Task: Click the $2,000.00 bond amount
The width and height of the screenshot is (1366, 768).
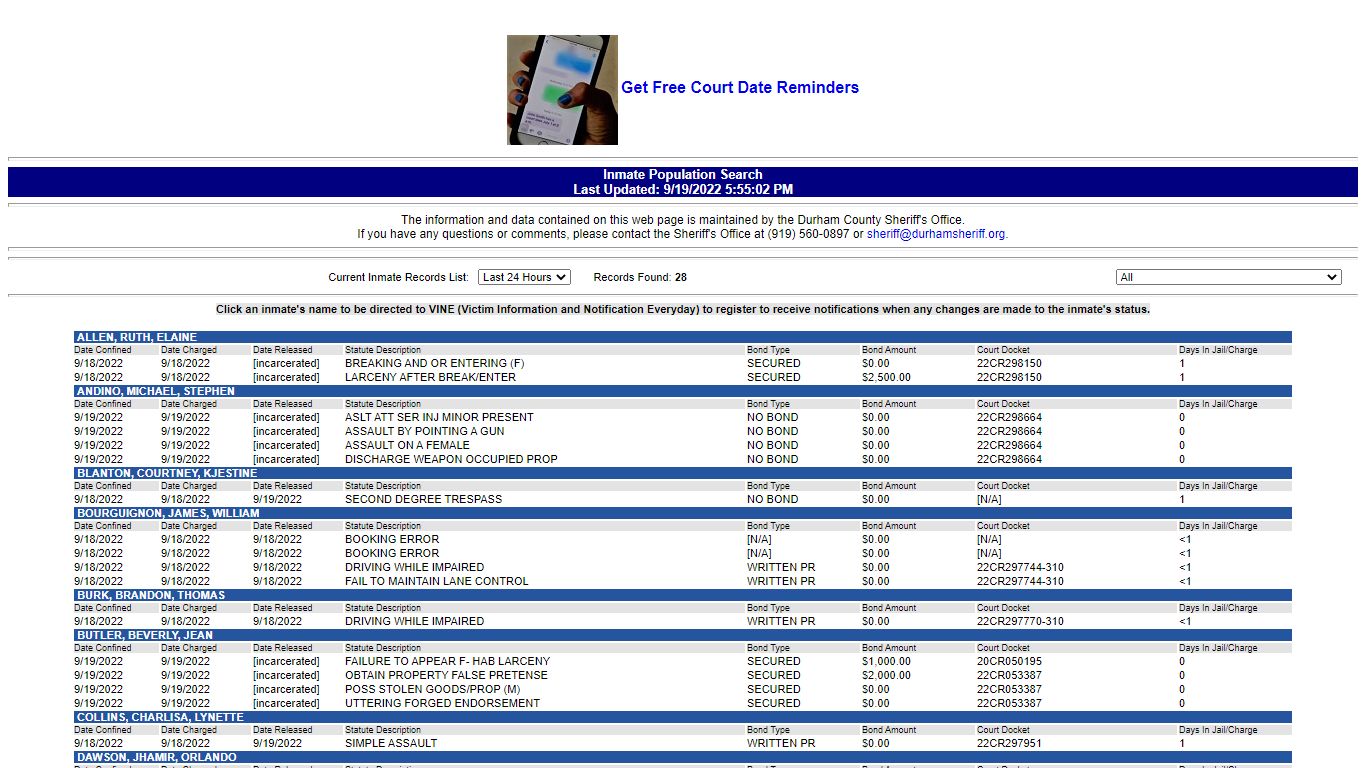Action: [886, 675]
